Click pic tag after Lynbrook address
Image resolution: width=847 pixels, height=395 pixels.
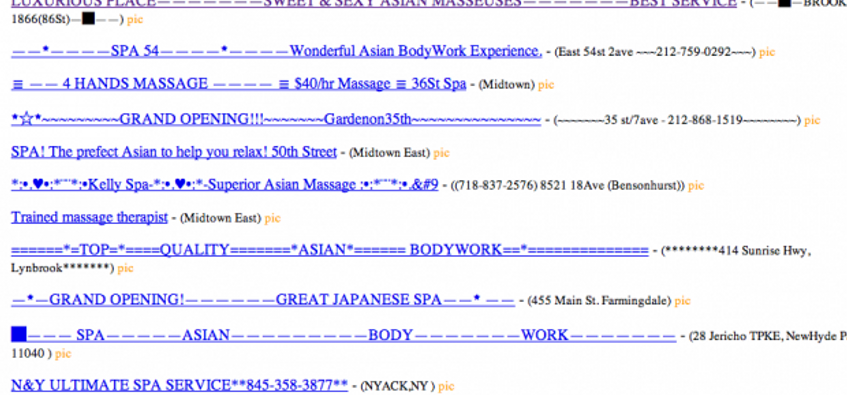pyautogui.click(x=126, y=268)
